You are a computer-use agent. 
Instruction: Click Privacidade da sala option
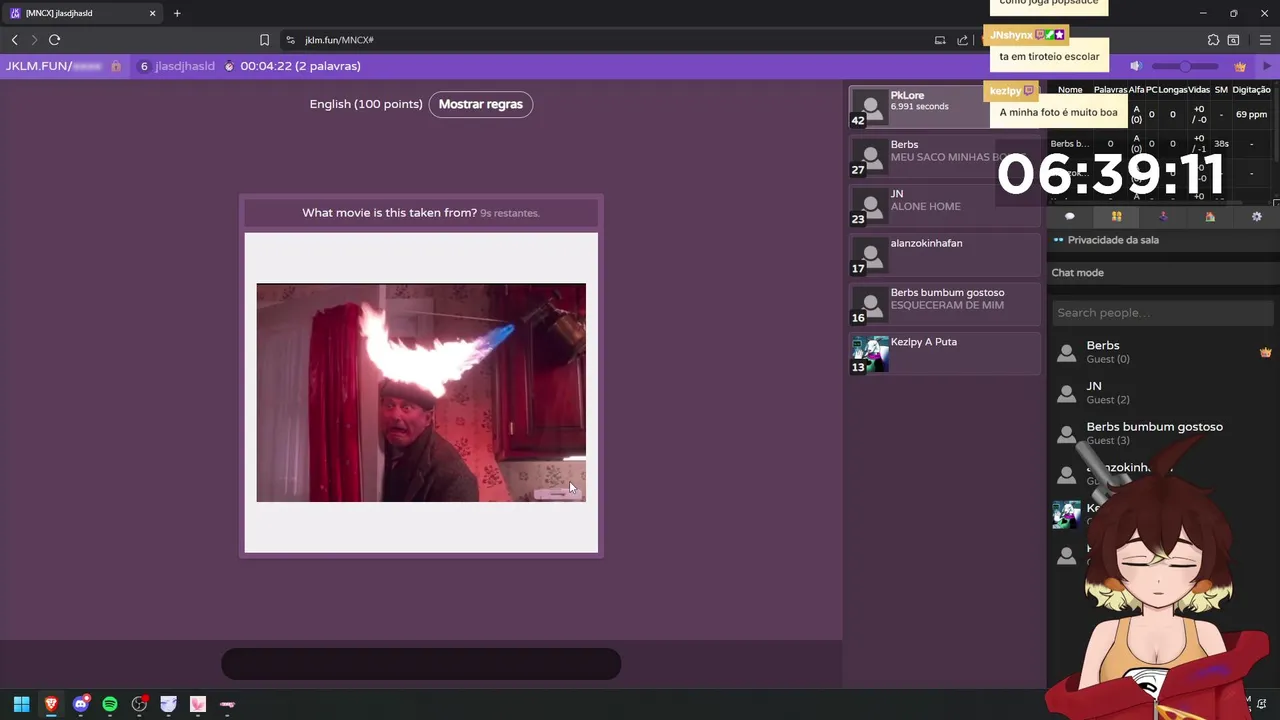1113,240
